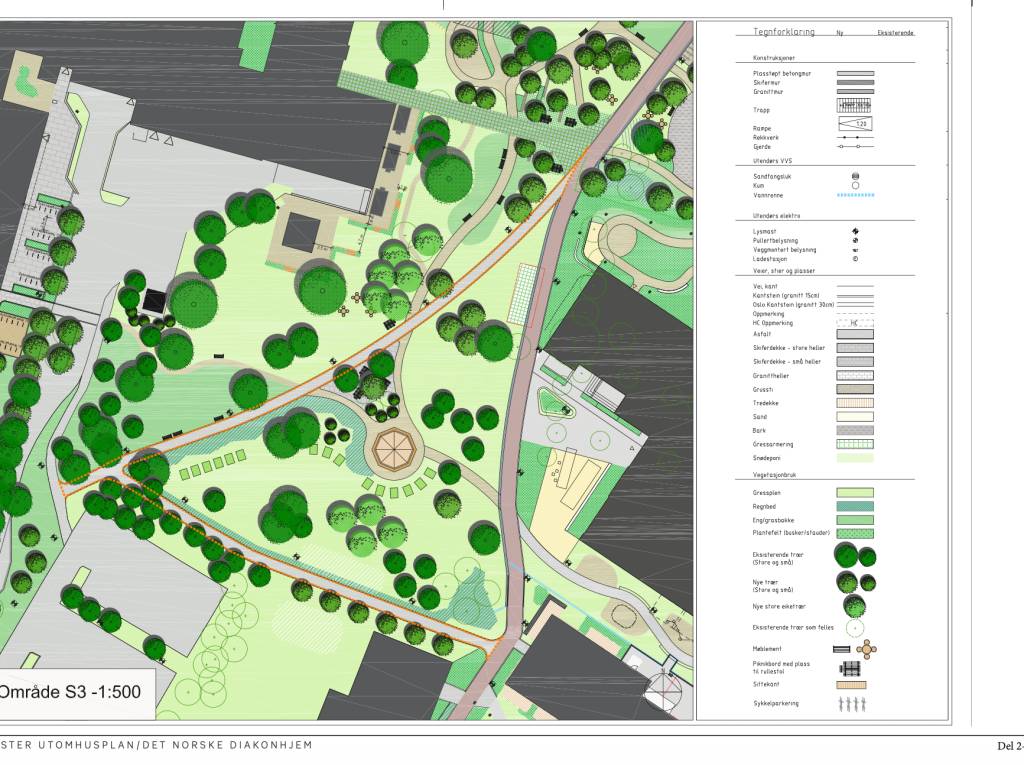
Task: Click the blue Vannrenne dotted line sample
Action: 855,195
